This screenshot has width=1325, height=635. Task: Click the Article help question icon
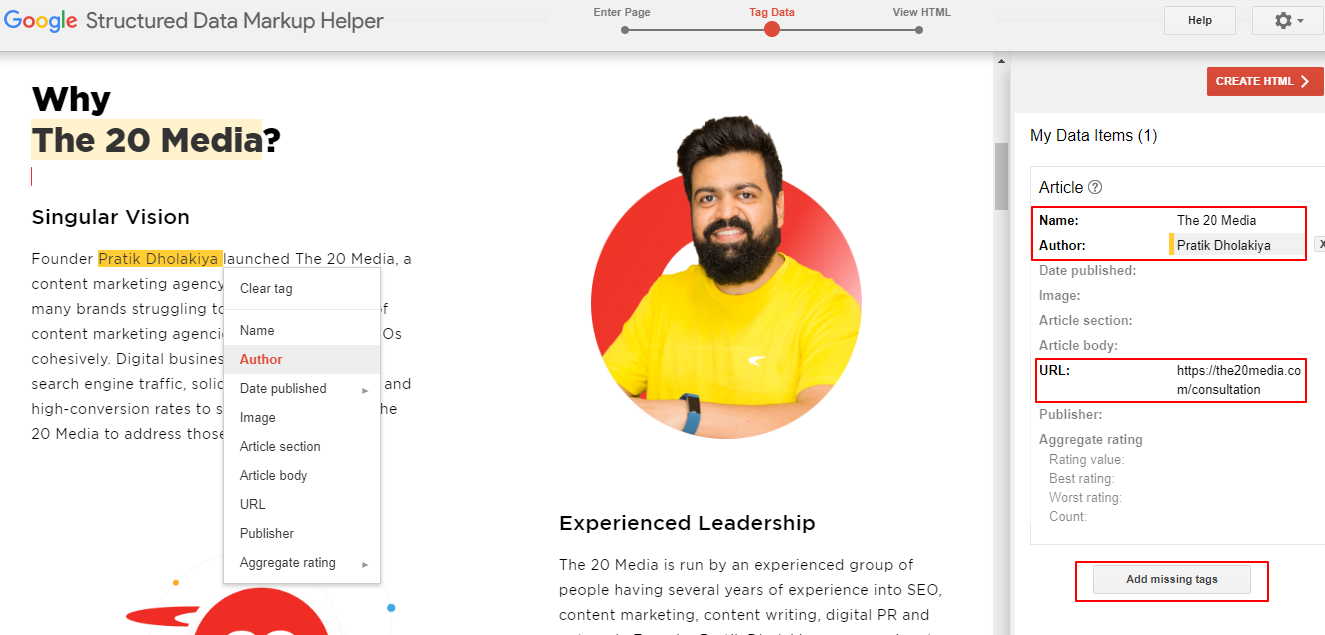[x=1095, y=187]
